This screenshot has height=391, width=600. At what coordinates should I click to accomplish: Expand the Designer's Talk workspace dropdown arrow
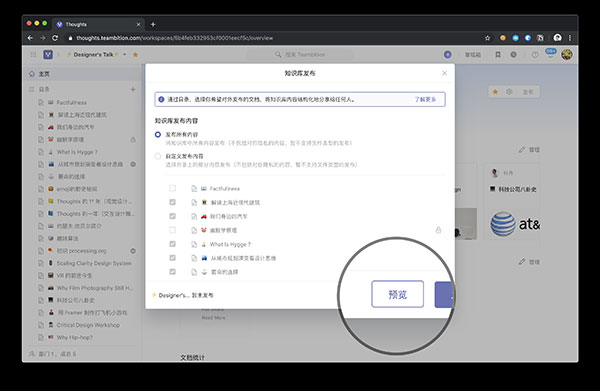[x=124, y=55]
